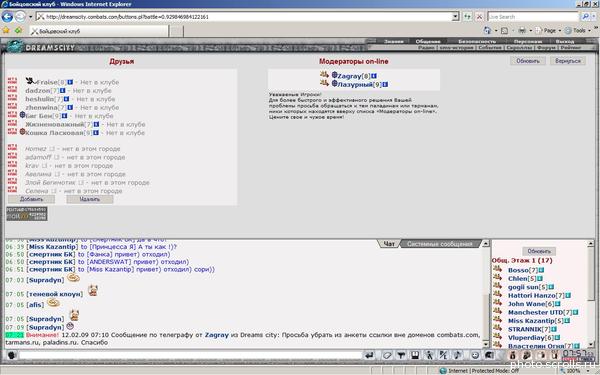The height and width of the screenshot is (375, 600).
Task: Open the smiley emoticons icon
Action: (475, 355)
